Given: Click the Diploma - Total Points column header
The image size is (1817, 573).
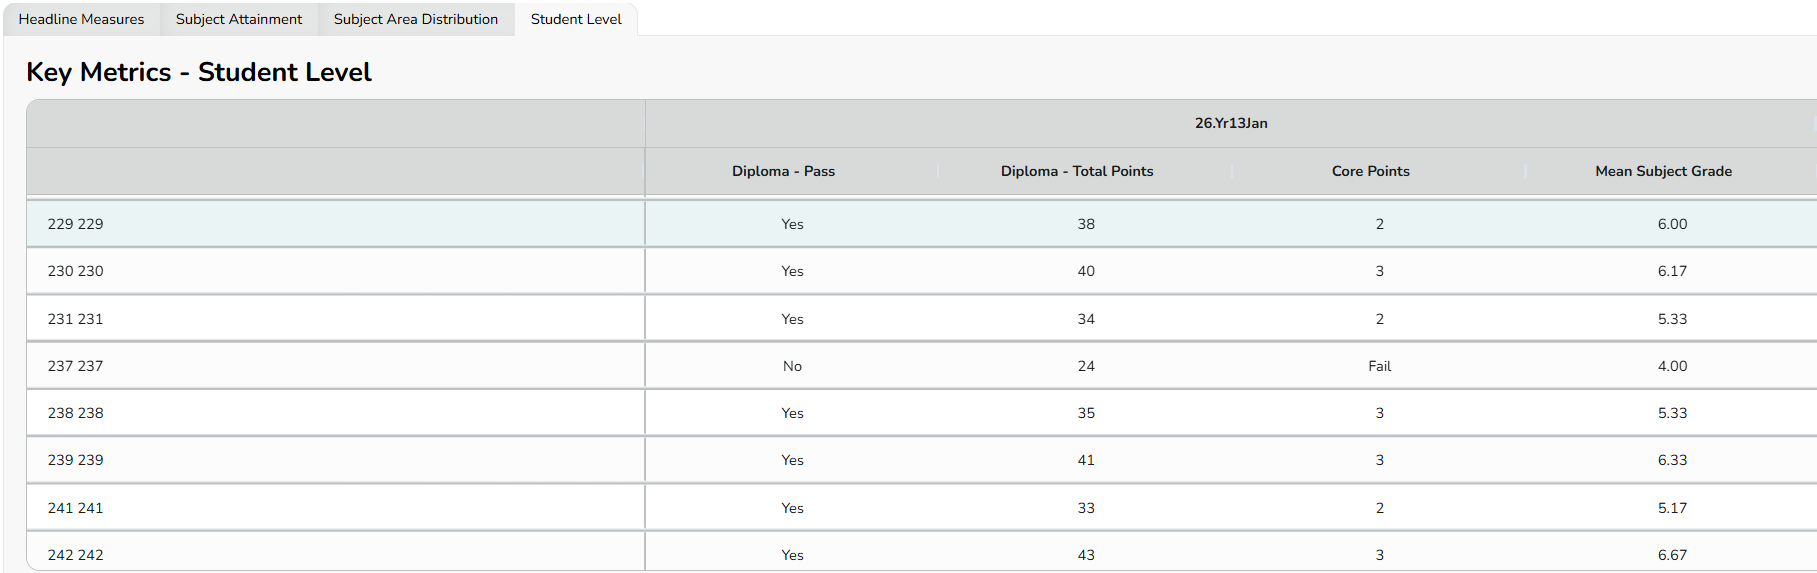Looking at the screenshot, I should (x=1077, y=171).
